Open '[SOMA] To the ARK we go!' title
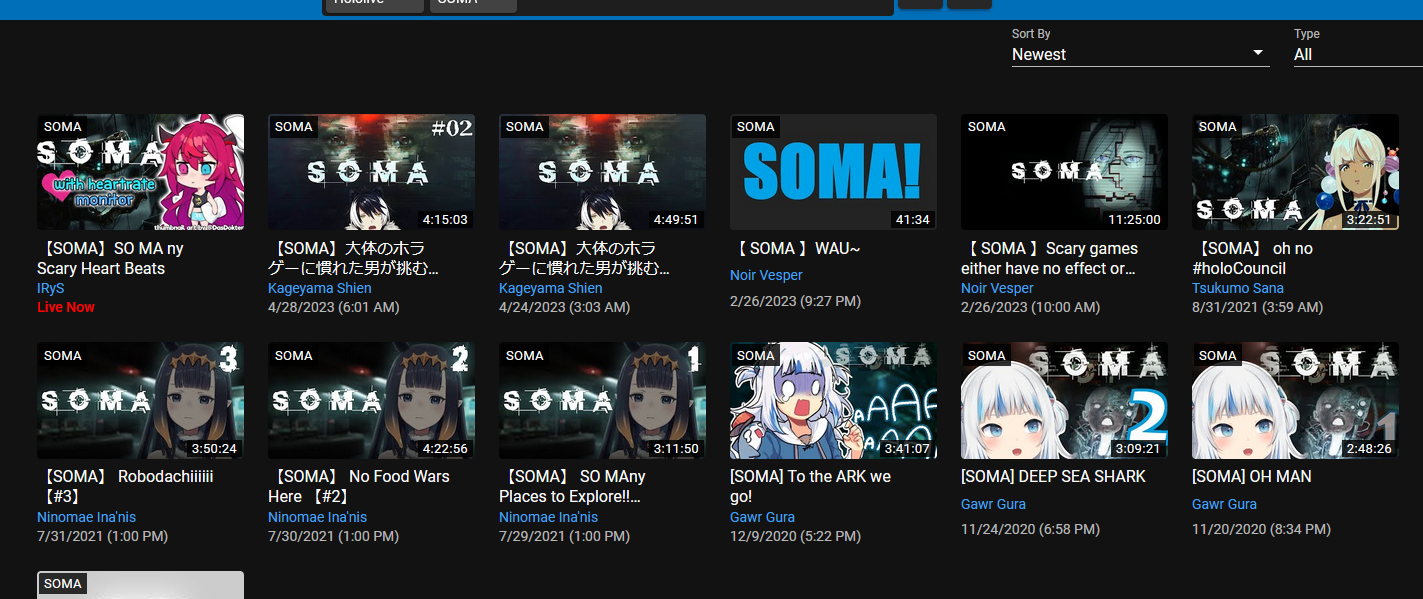 [811, 486]
